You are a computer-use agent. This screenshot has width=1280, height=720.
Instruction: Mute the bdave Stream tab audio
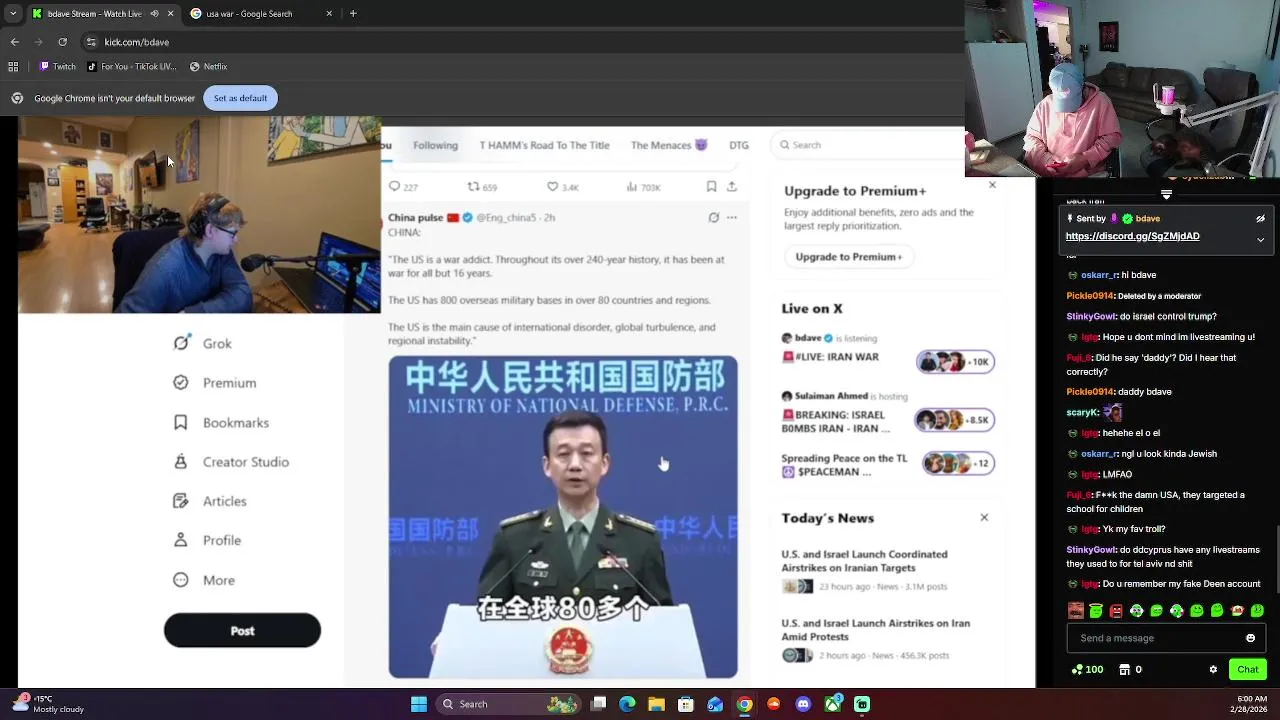click(x=154, y=14)
